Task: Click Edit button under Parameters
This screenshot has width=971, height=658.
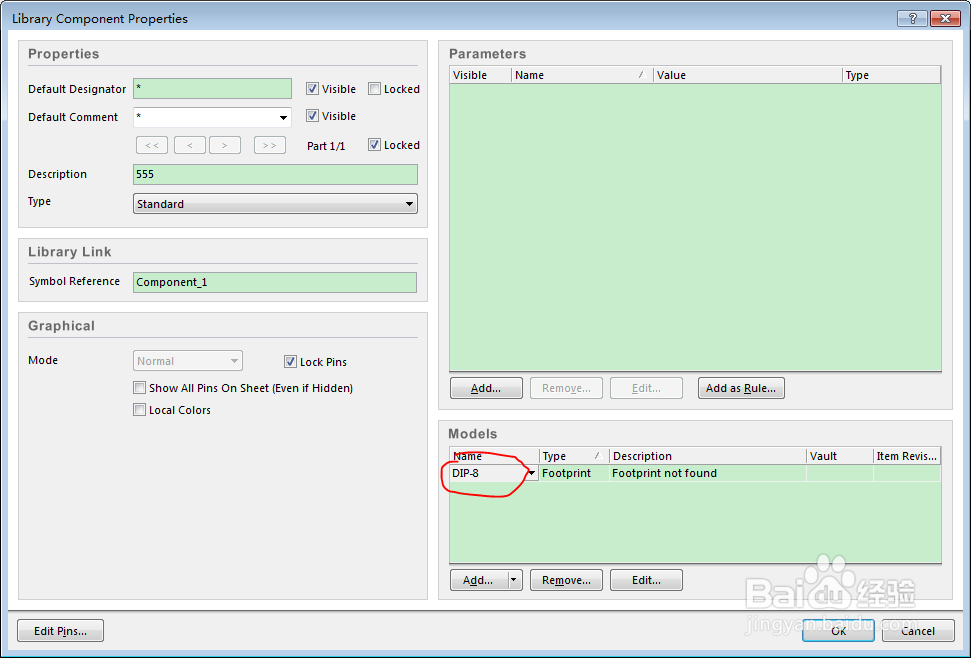Action: click(x=646, y=388)
